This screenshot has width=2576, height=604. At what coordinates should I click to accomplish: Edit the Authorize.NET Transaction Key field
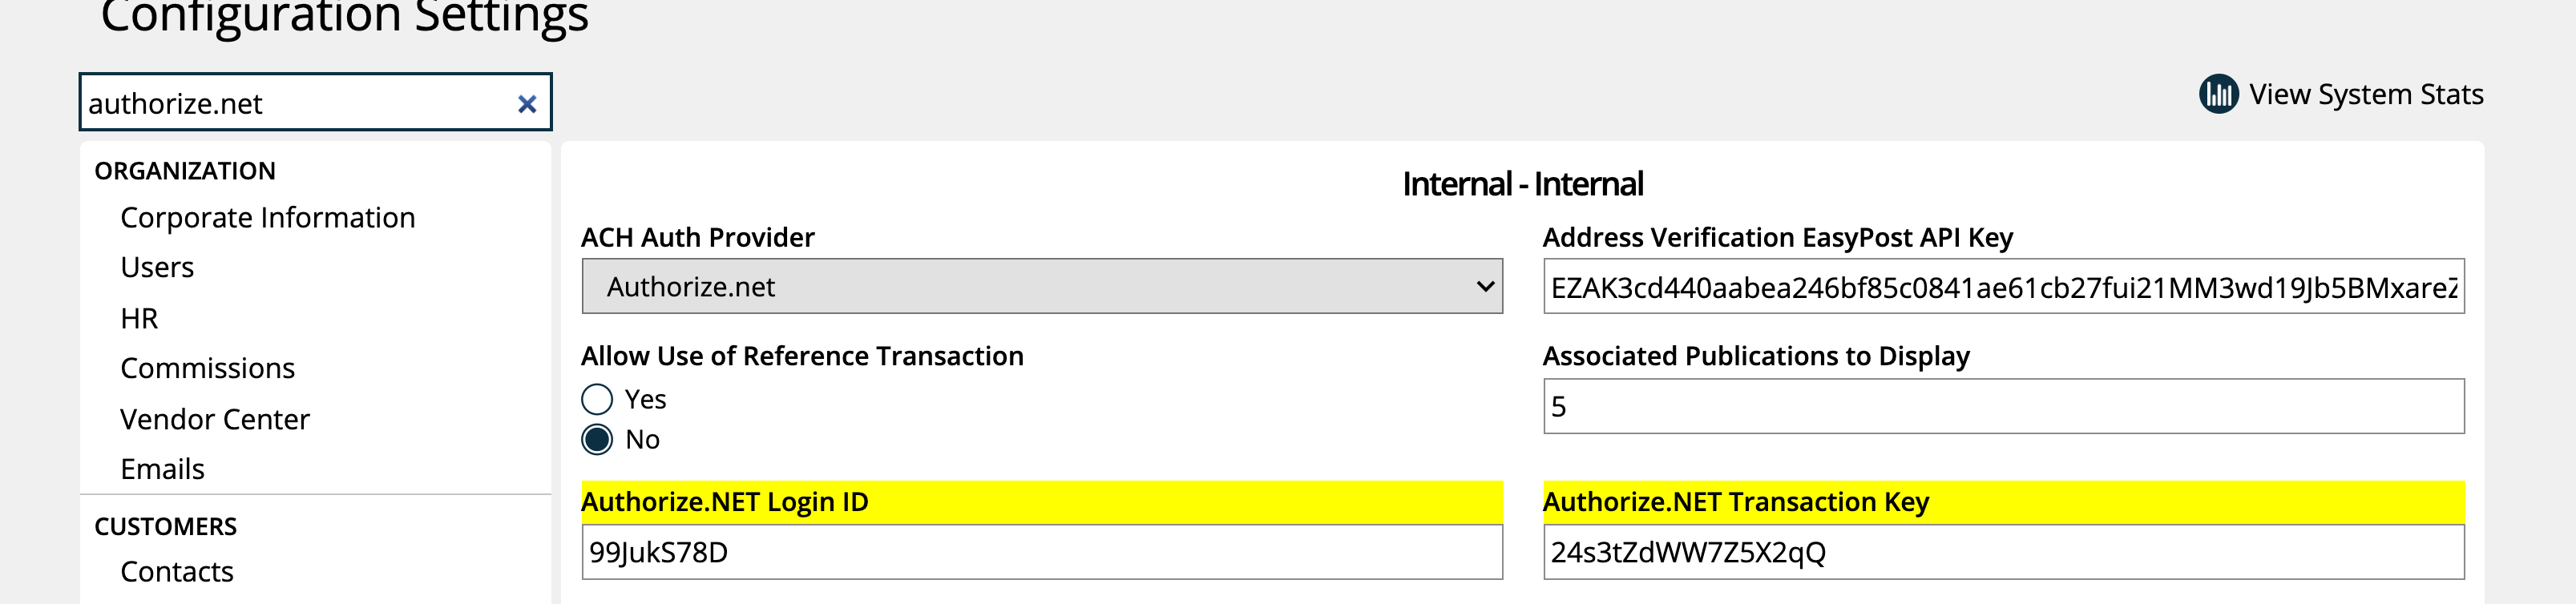click(2003, 552)
